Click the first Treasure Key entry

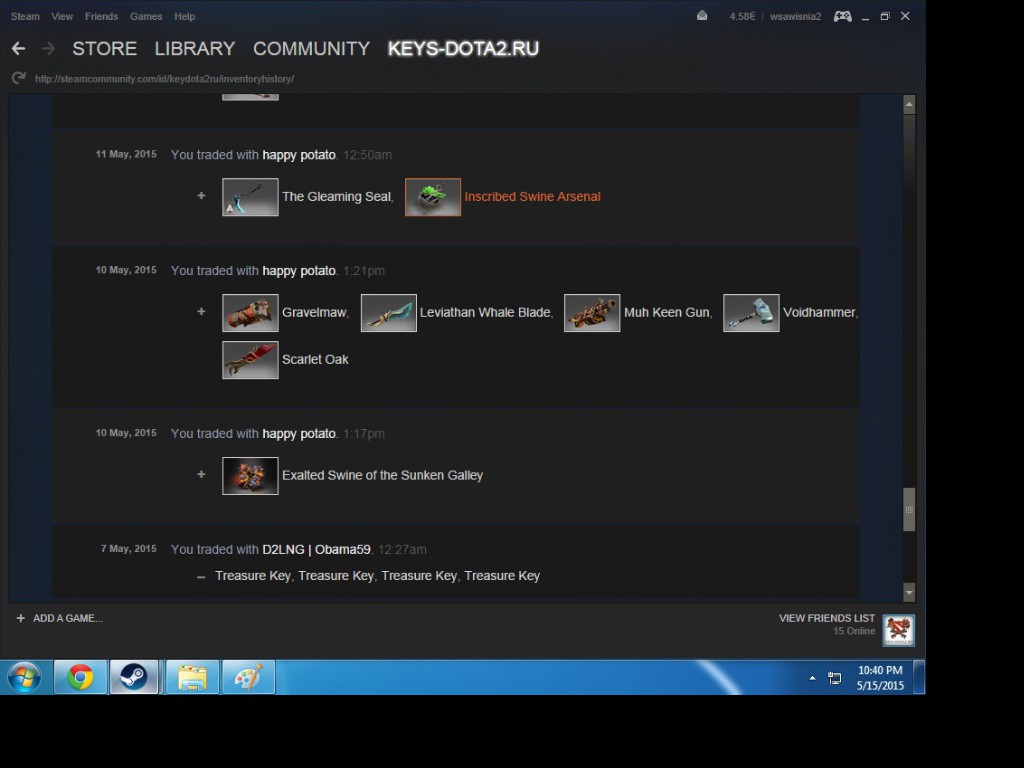253,575
